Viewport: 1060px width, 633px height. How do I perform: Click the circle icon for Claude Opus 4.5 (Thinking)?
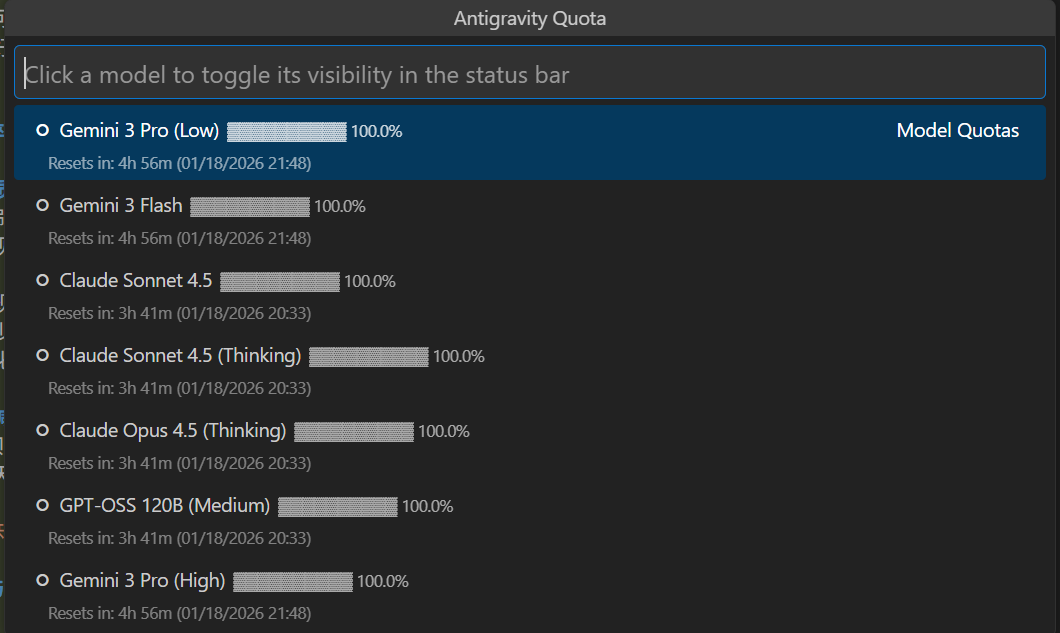coord(42,430)
